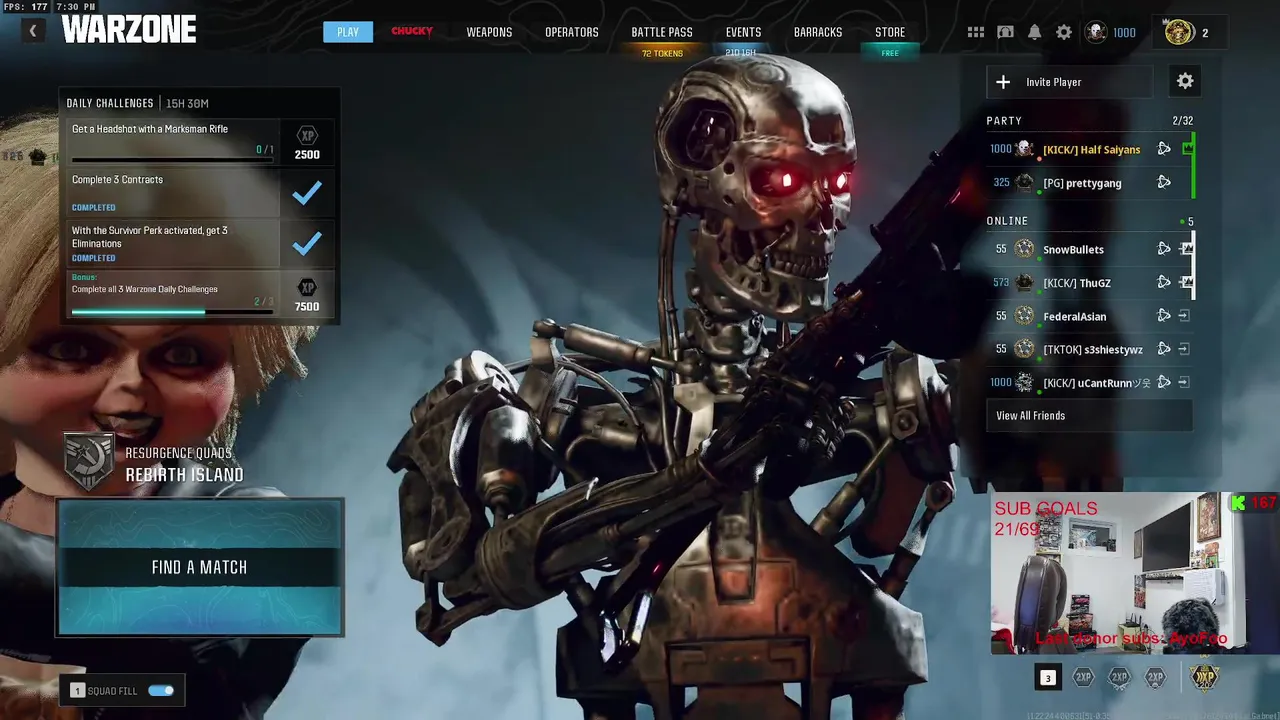Click View All Friends
The height and width of the screenshot is (720, 1280).
pyautogui.click(x=1089, y=416)
